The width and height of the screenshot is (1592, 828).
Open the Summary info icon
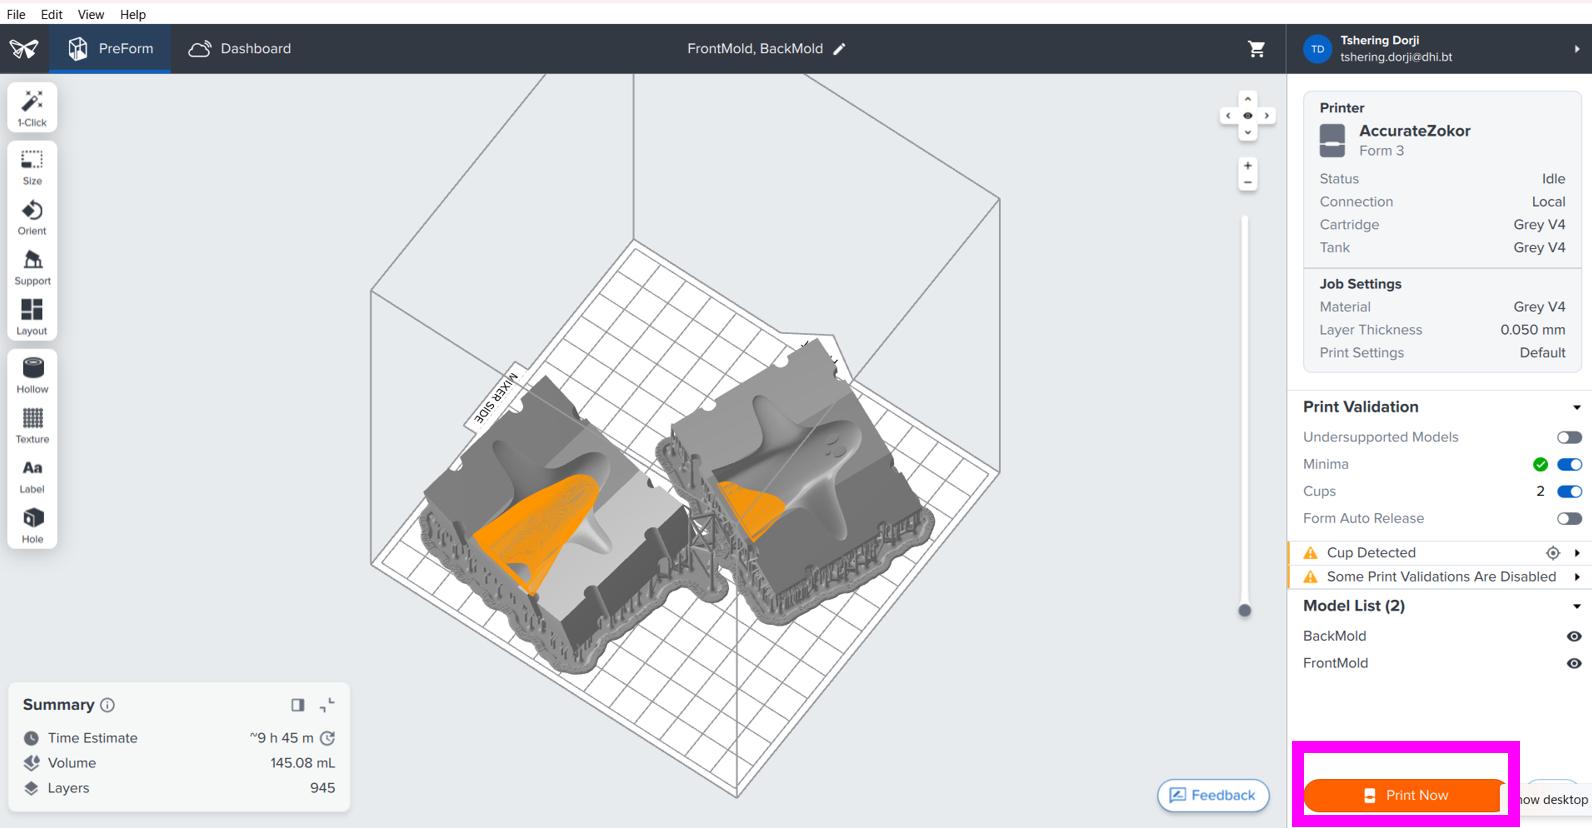coord(108,705)
